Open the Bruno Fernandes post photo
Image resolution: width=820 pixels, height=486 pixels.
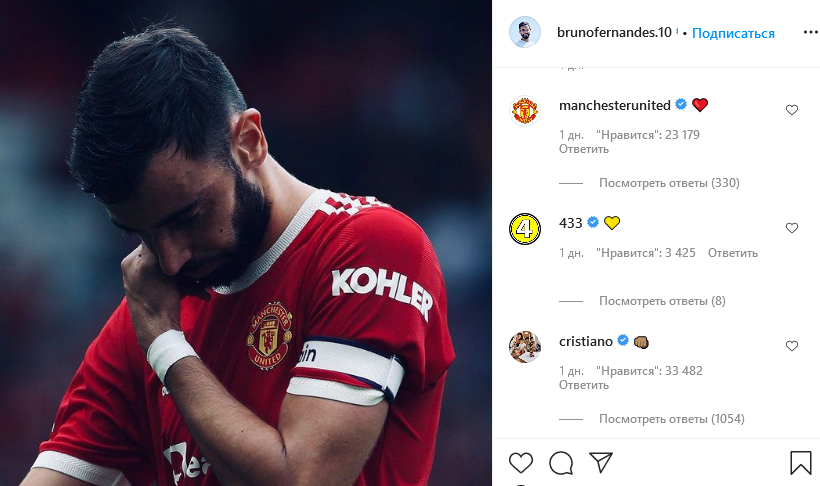(x=246, y=243)
